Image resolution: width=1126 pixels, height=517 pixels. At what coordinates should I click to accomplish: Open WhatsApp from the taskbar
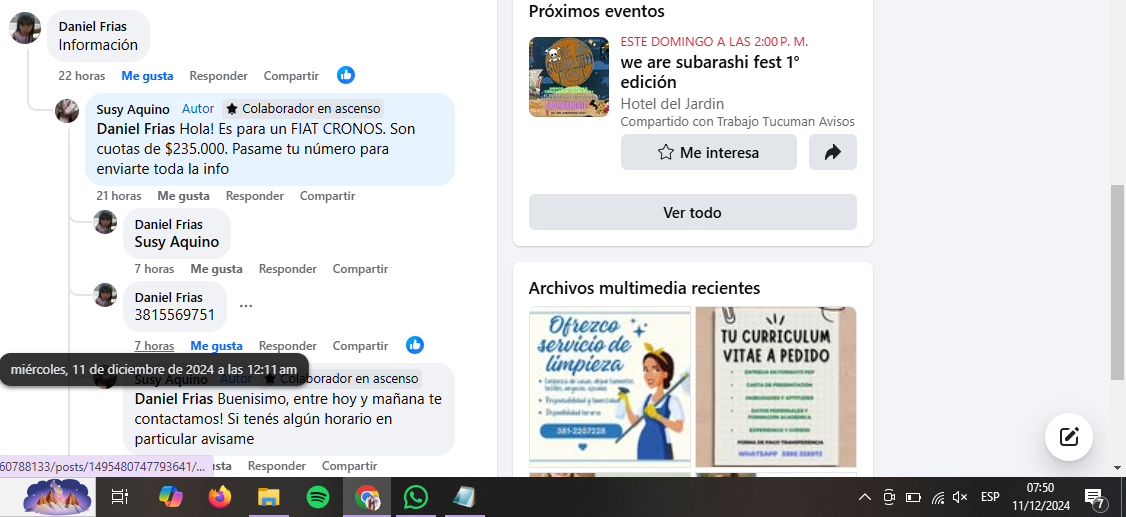[415, 497]
